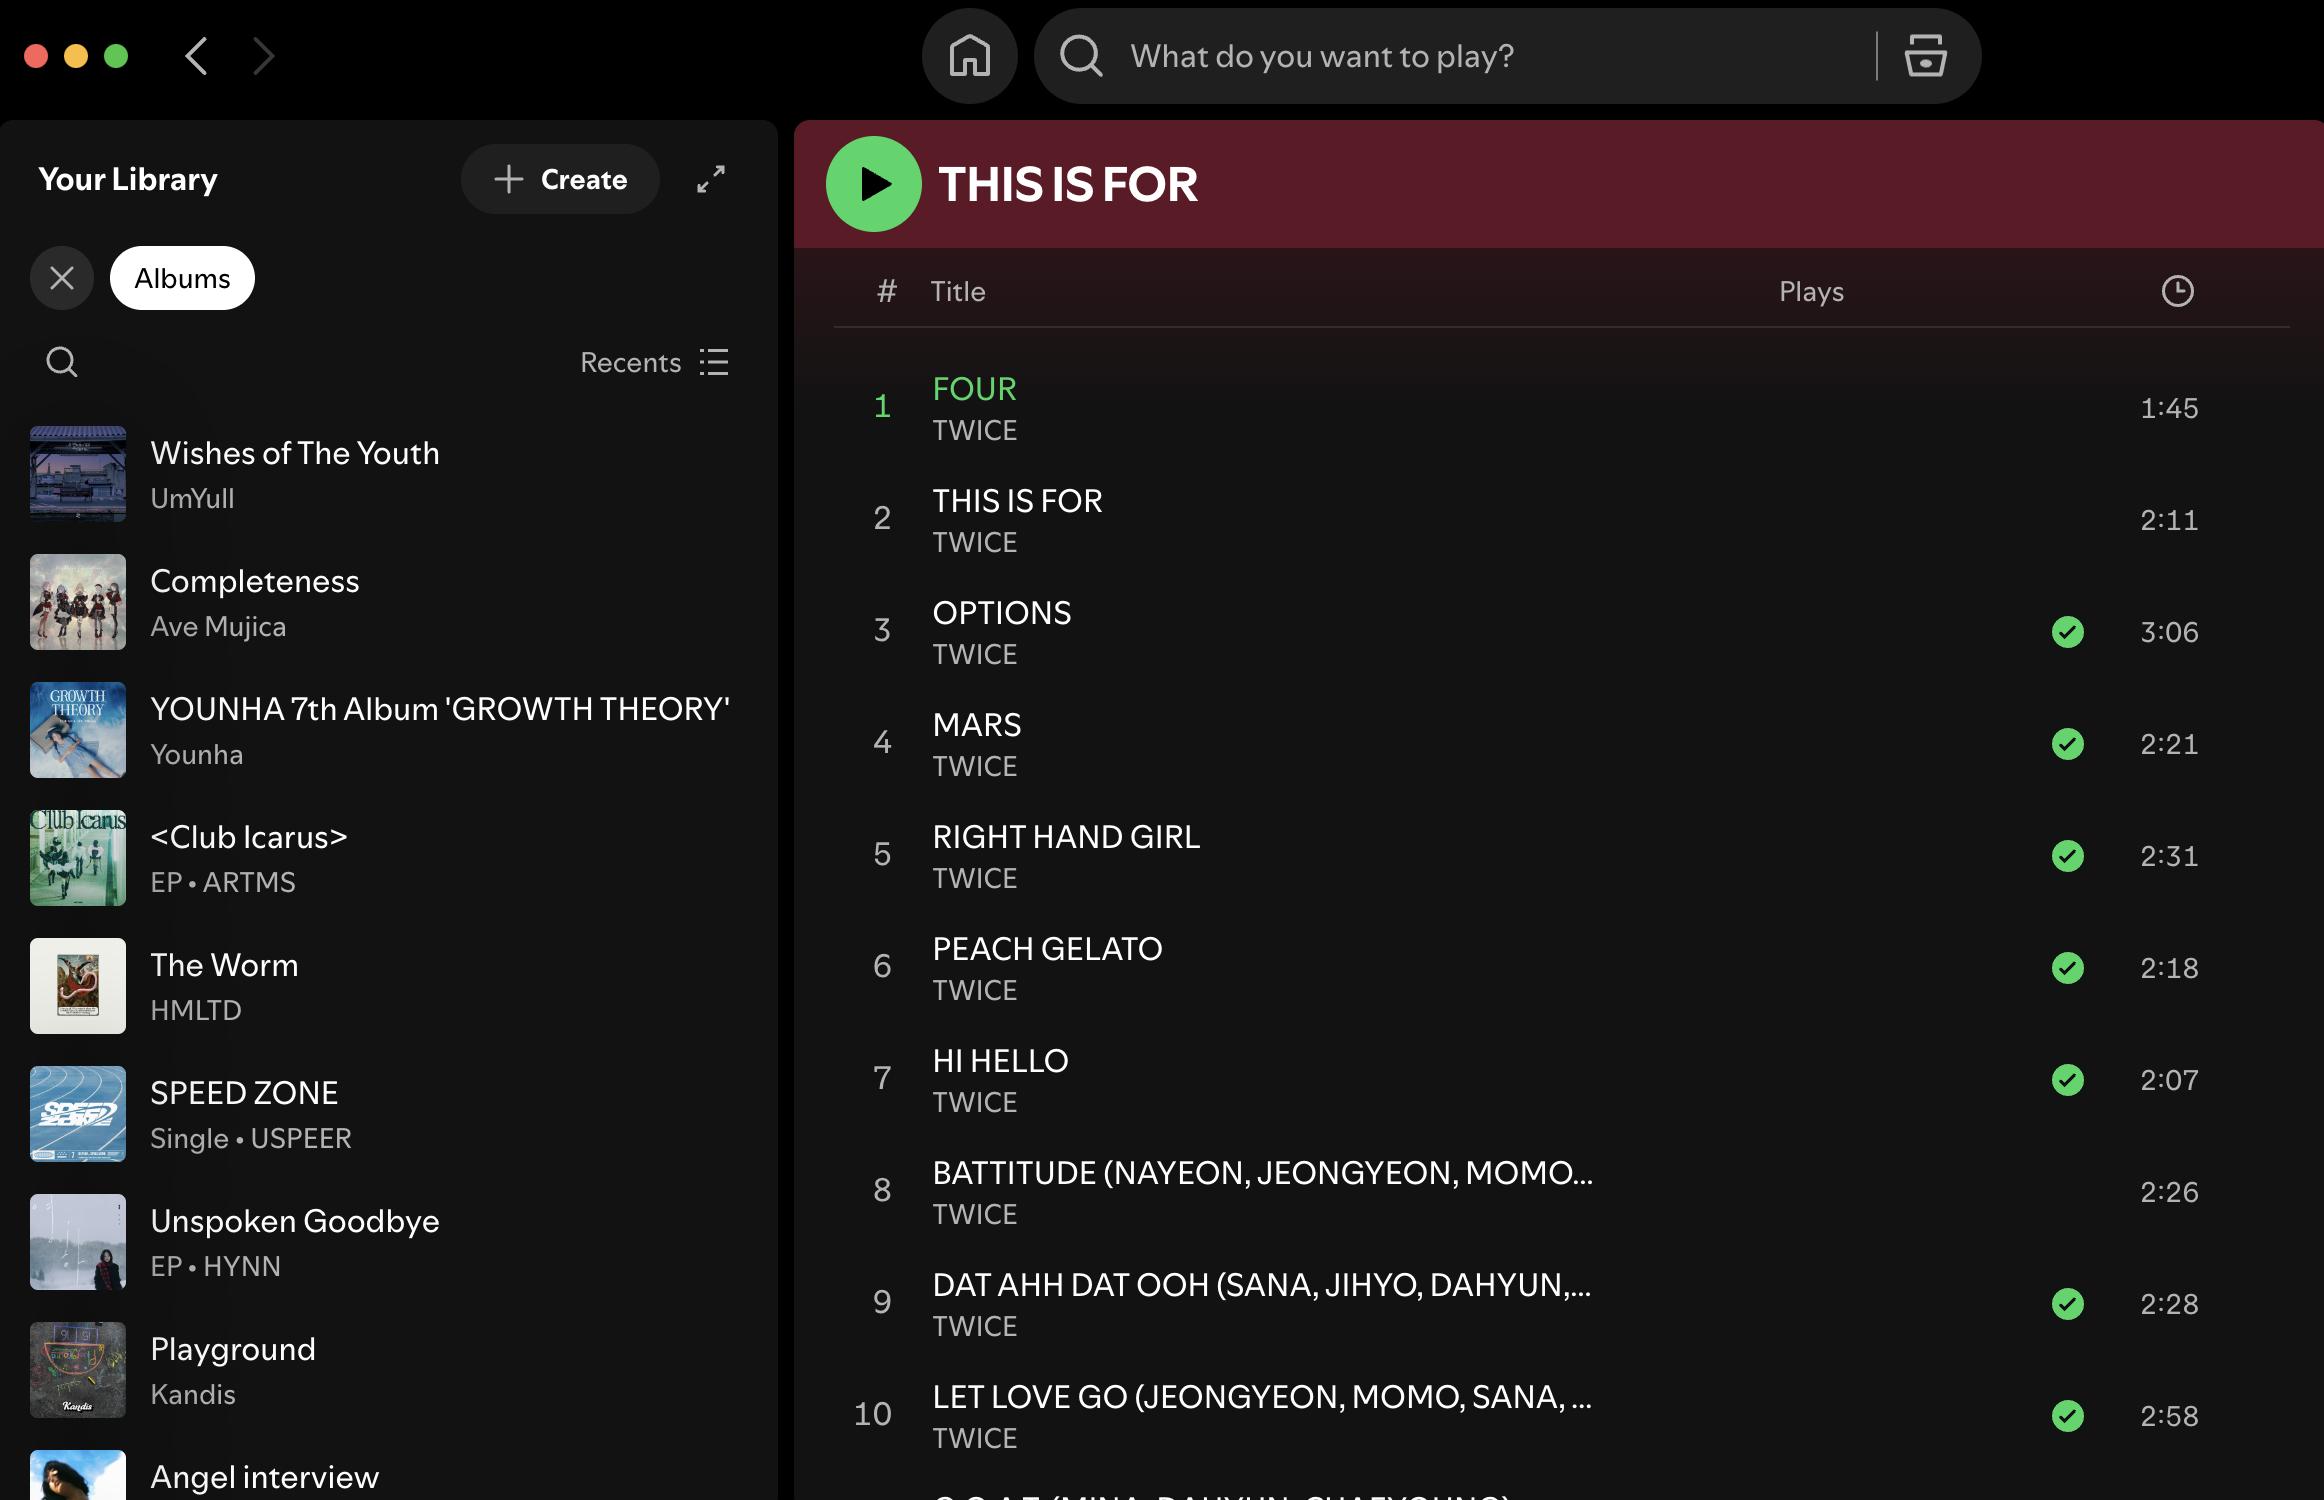This screenshot has width=2324, height=1500.
Task: Toggle the saved checkmark for OPTIONS
Action: tap(2067, 632)
